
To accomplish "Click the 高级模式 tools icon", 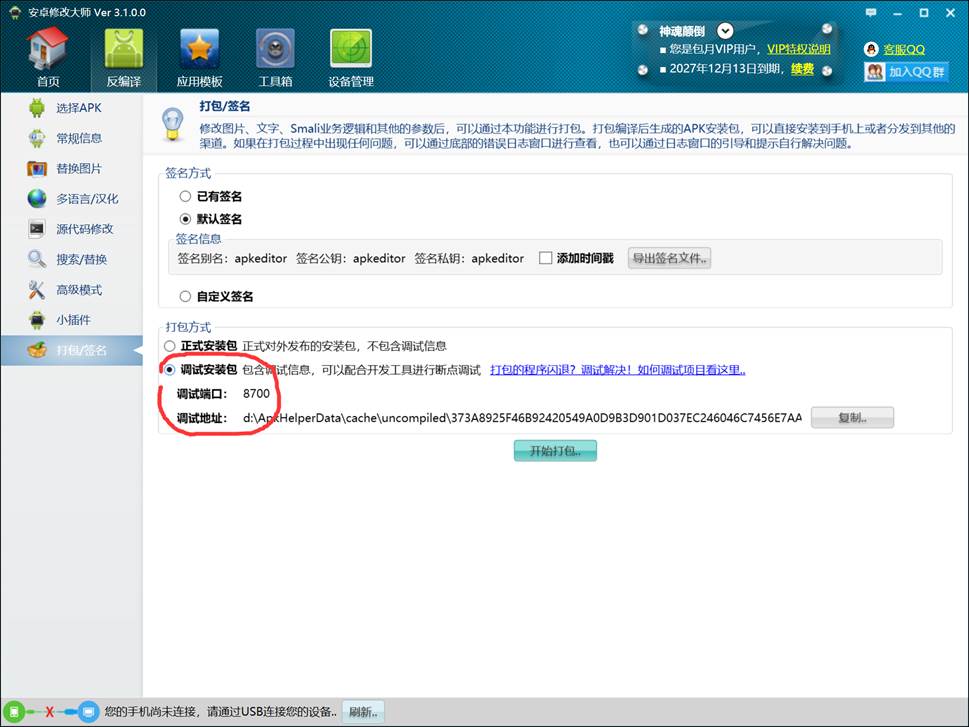I will coord(36,289).
